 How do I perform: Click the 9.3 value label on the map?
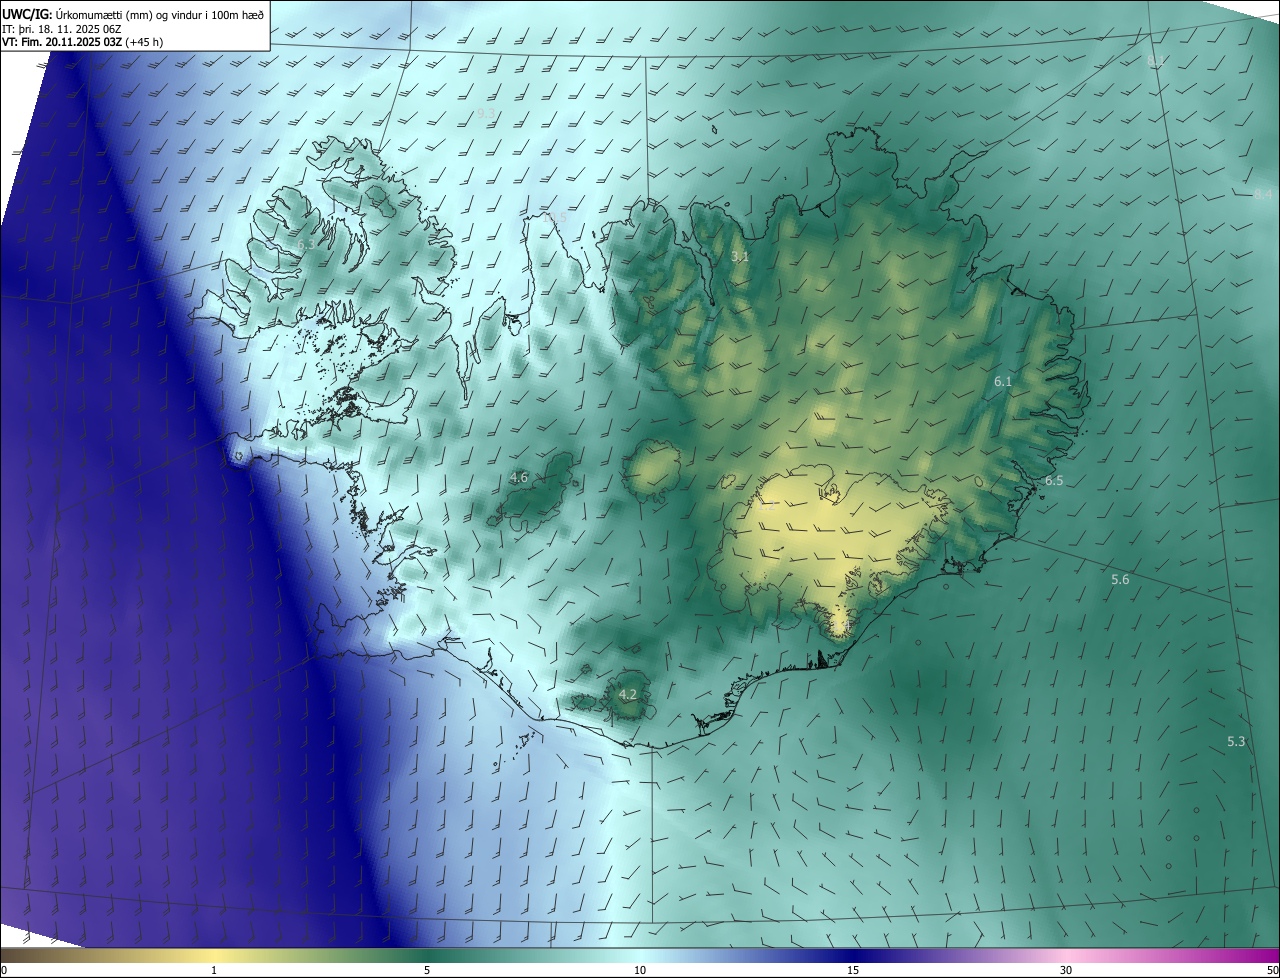pos(486,114)
